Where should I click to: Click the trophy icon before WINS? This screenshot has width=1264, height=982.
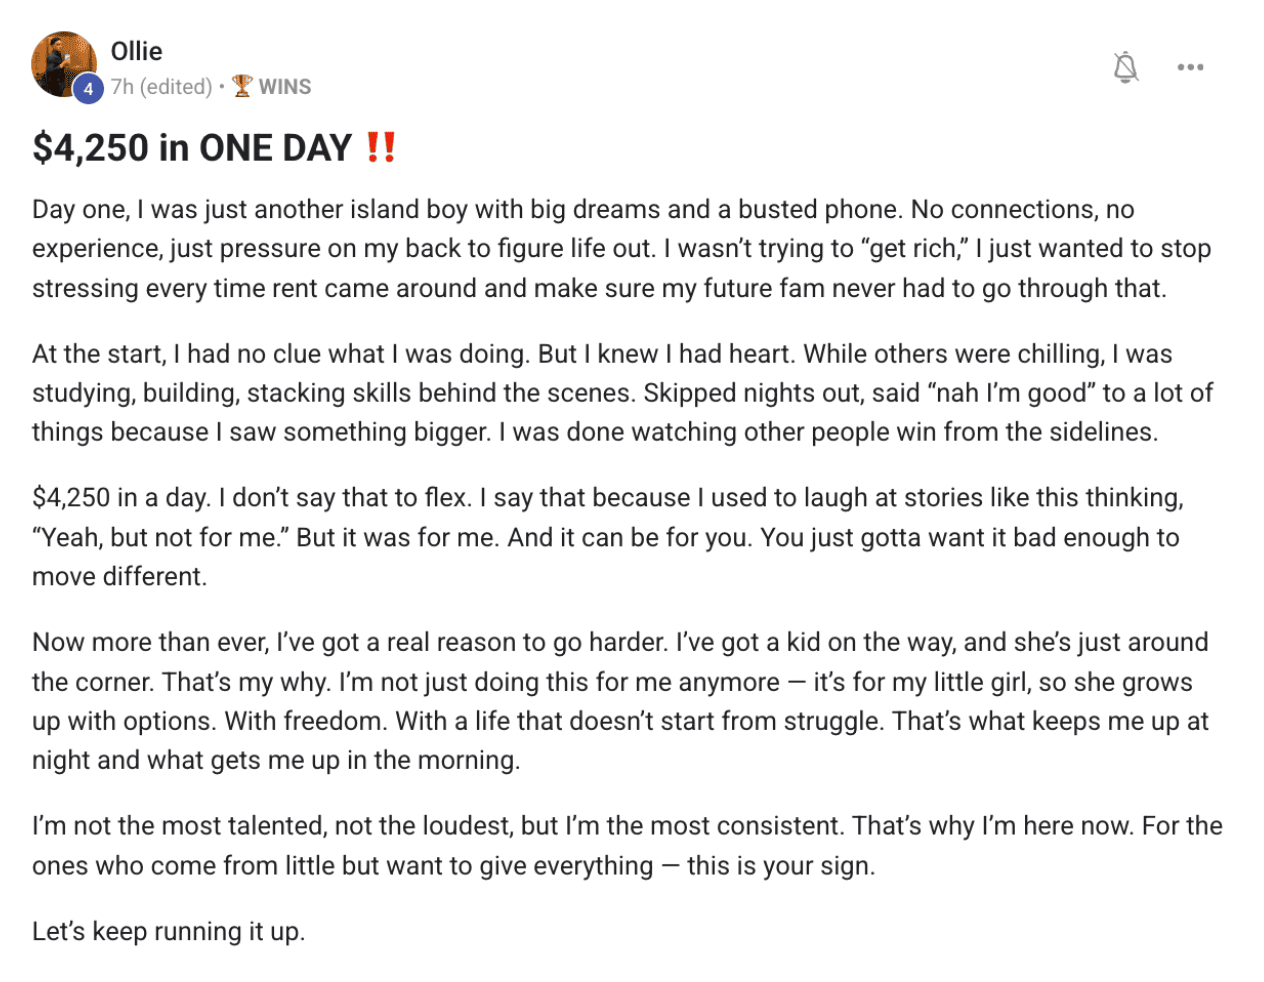242,86
